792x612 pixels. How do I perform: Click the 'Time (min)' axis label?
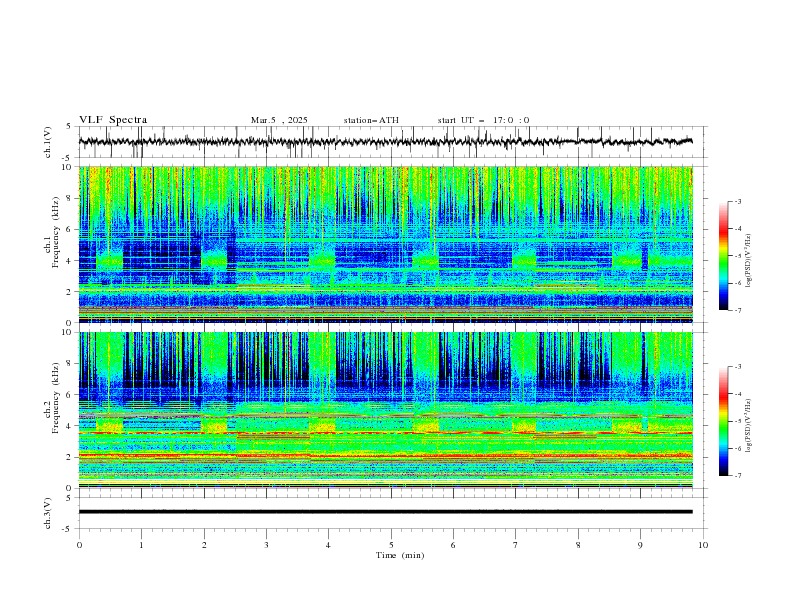pyautogui.click(x=400, y=555)
